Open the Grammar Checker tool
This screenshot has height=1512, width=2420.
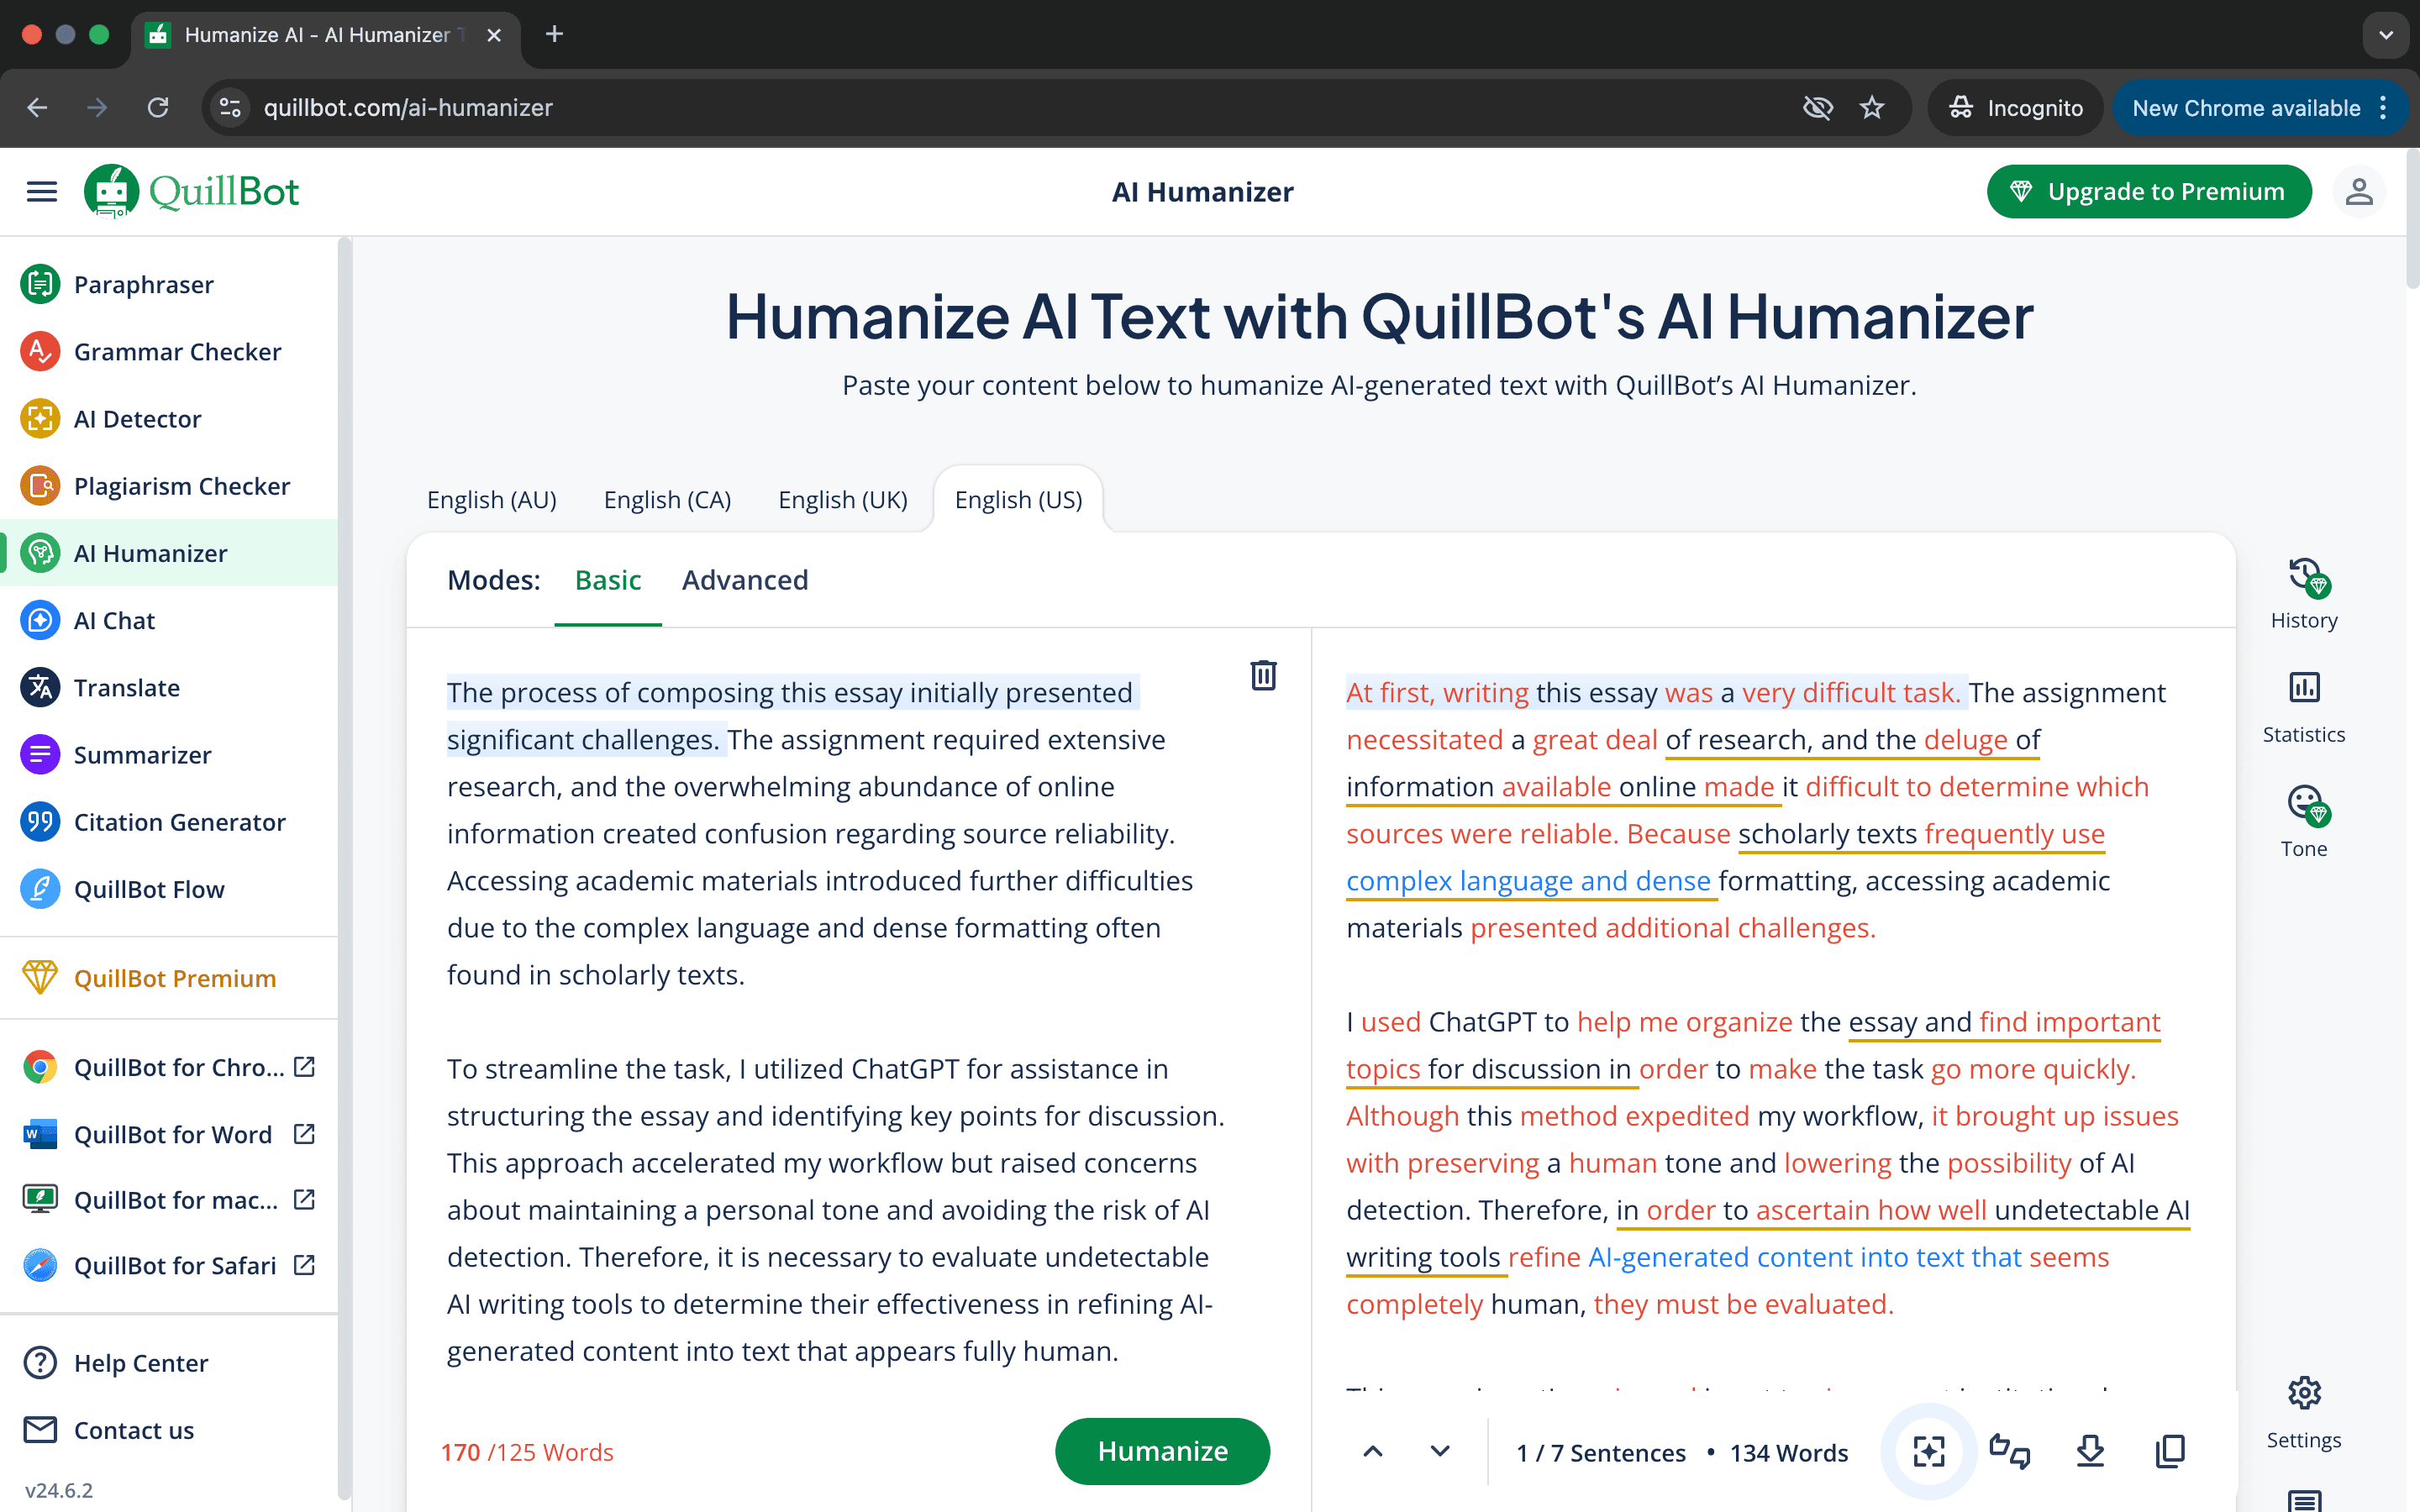(169, 352)
